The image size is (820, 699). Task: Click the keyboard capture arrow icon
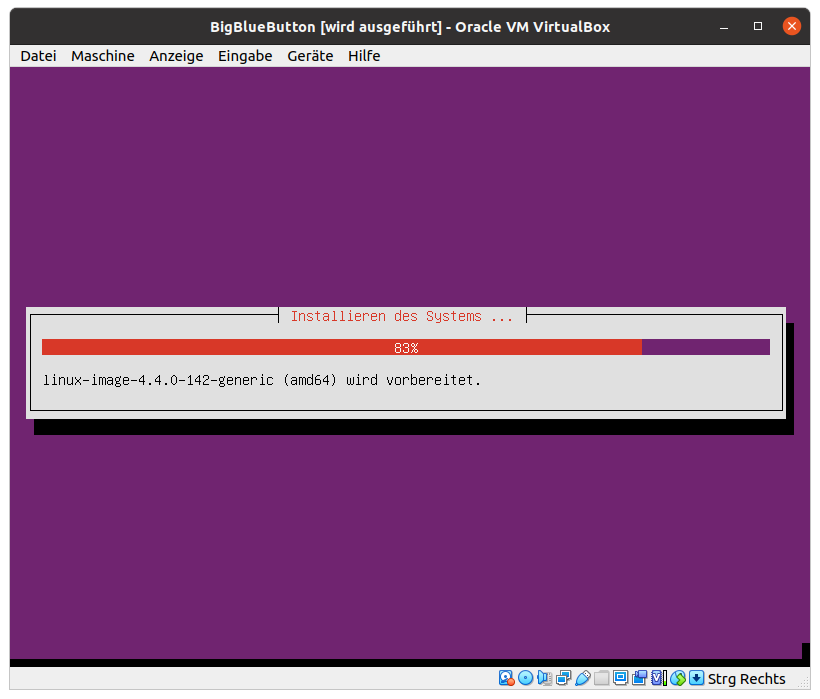697,678
